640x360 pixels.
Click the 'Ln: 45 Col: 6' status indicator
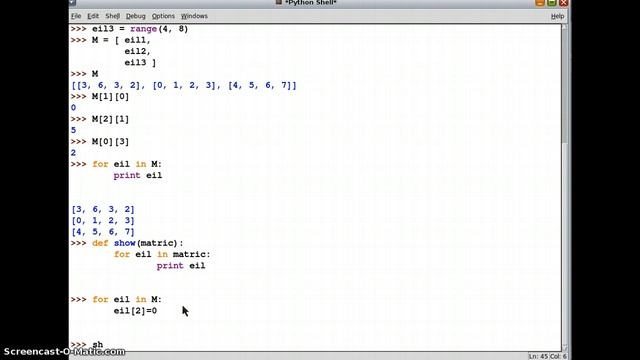548,356
